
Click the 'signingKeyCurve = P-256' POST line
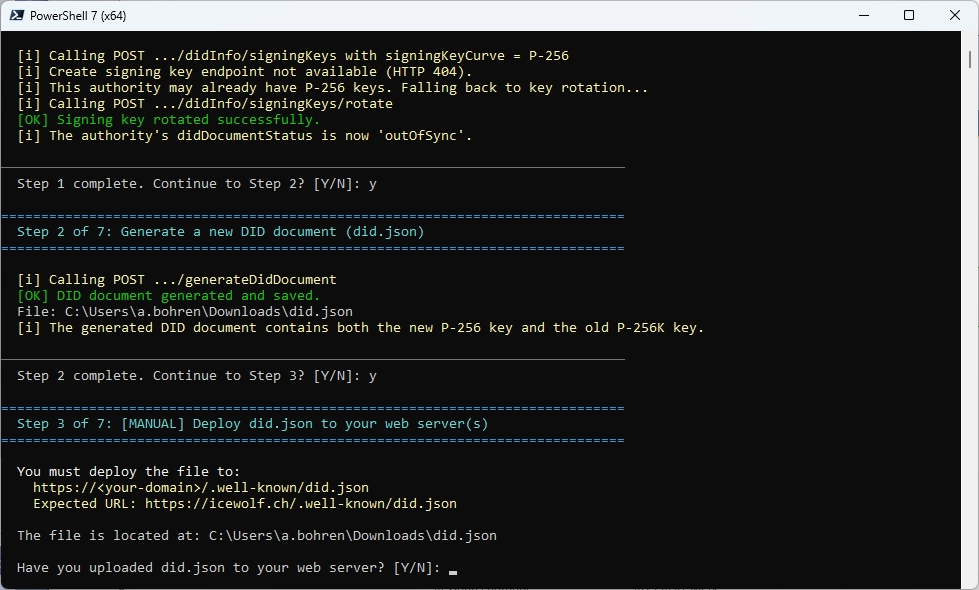(292, 56)
